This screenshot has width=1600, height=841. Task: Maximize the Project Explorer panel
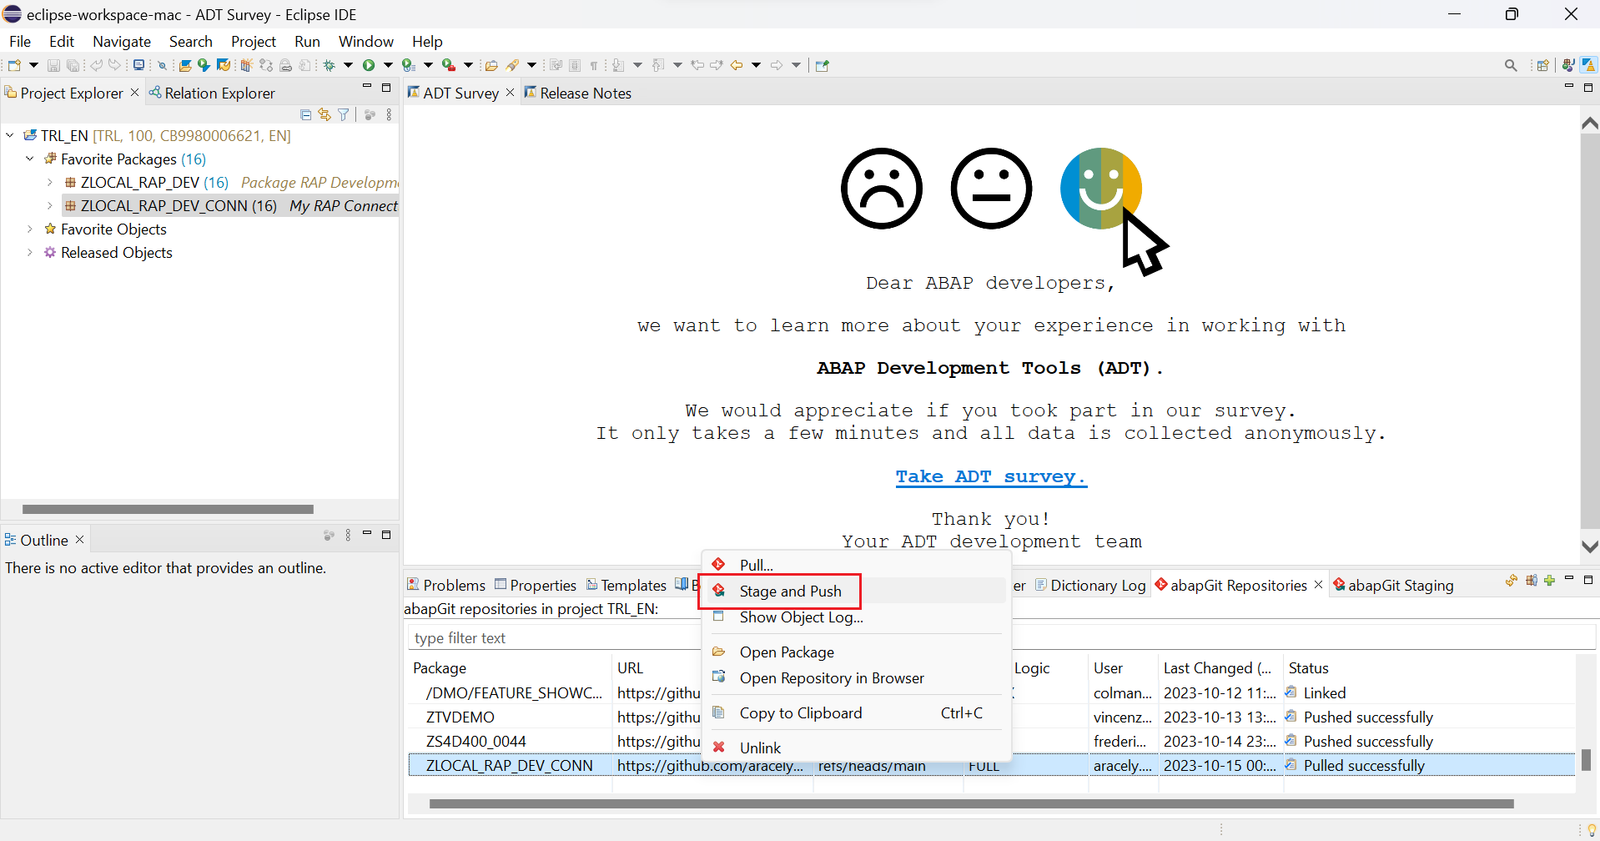coord(386,87)
